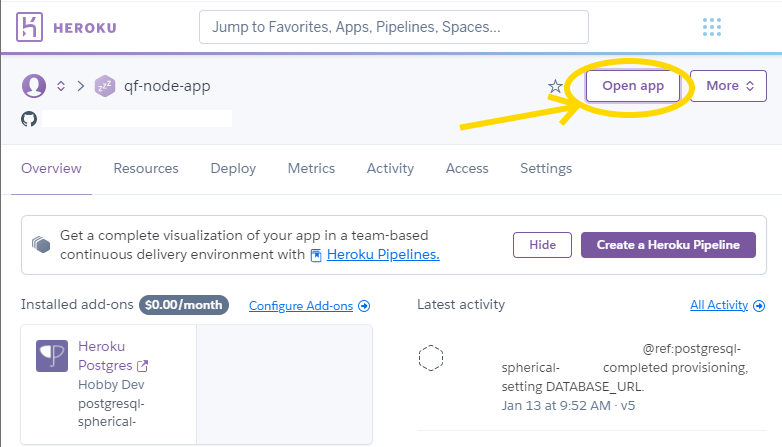The image size is (782, 447).
Task: Click the sleeping app hexagon icon
Action: tap(105, 86)
